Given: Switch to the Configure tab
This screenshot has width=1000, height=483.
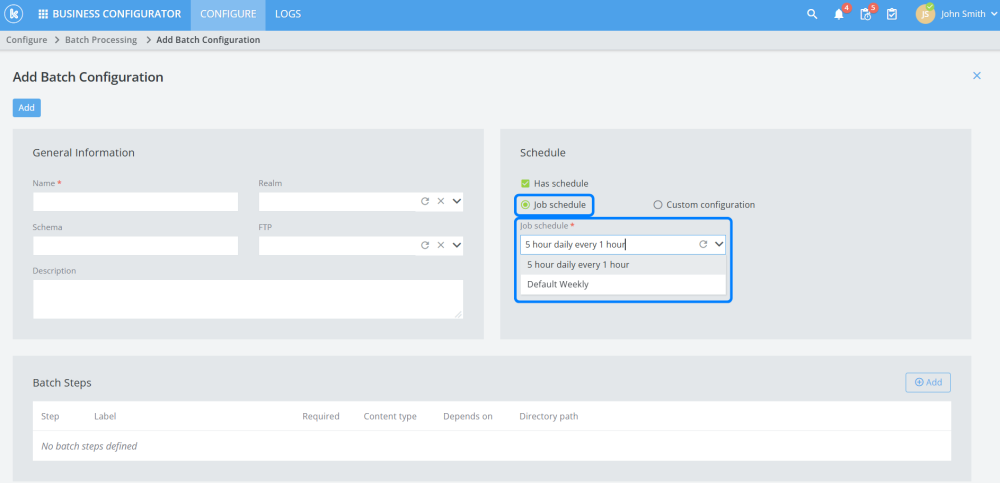Looking at the screenshot, I should click(228, 14).
